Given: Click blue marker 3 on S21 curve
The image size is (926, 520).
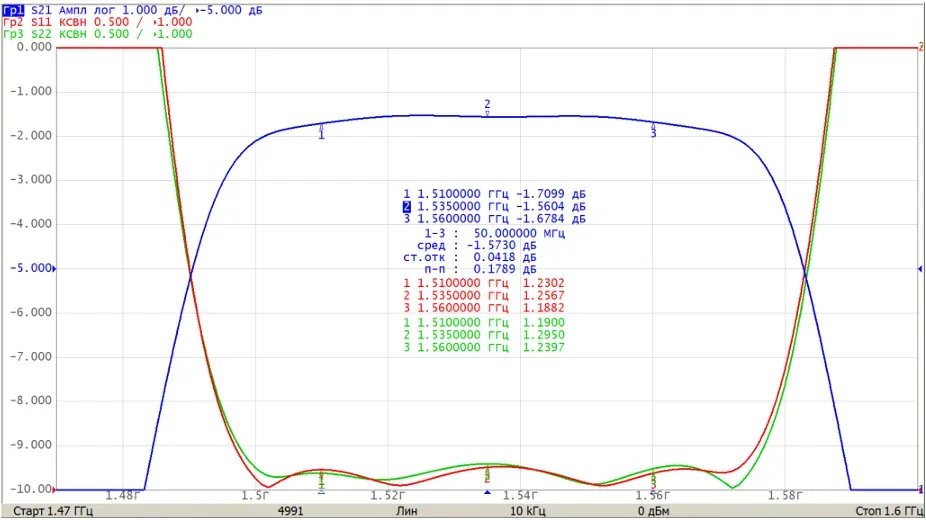Looking at the screenshot, I should [653, 130].
